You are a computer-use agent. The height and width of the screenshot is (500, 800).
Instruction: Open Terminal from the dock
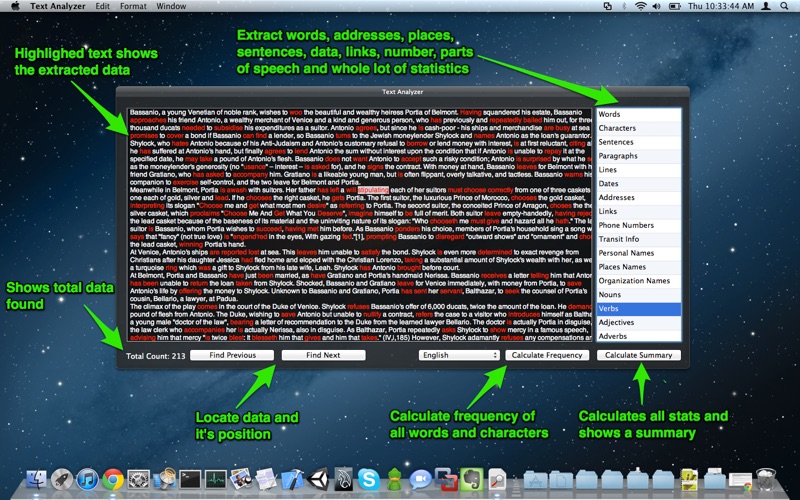click(191, 479)
